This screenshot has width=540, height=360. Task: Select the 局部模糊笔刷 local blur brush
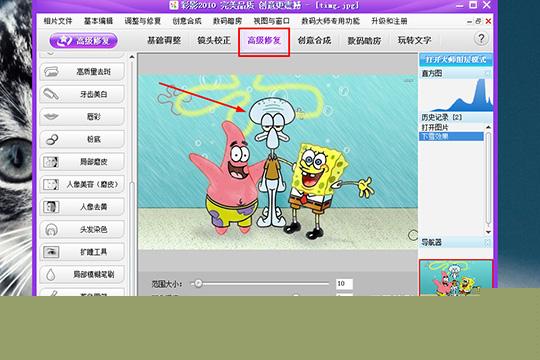(x=82, y=274)
